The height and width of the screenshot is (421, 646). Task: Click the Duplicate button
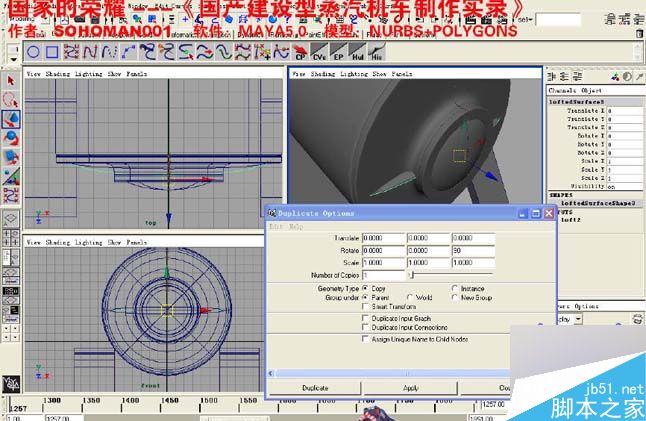(315, 388)
